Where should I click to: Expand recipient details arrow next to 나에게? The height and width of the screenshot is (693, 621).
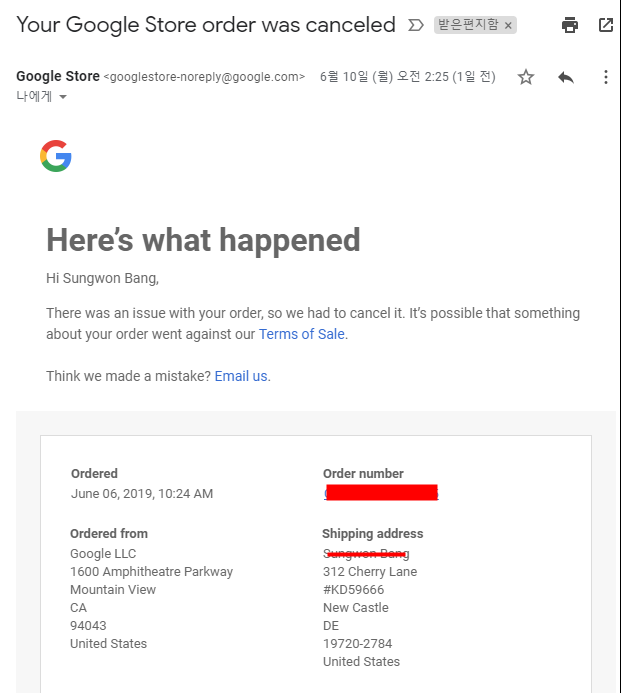click(63, 97)
